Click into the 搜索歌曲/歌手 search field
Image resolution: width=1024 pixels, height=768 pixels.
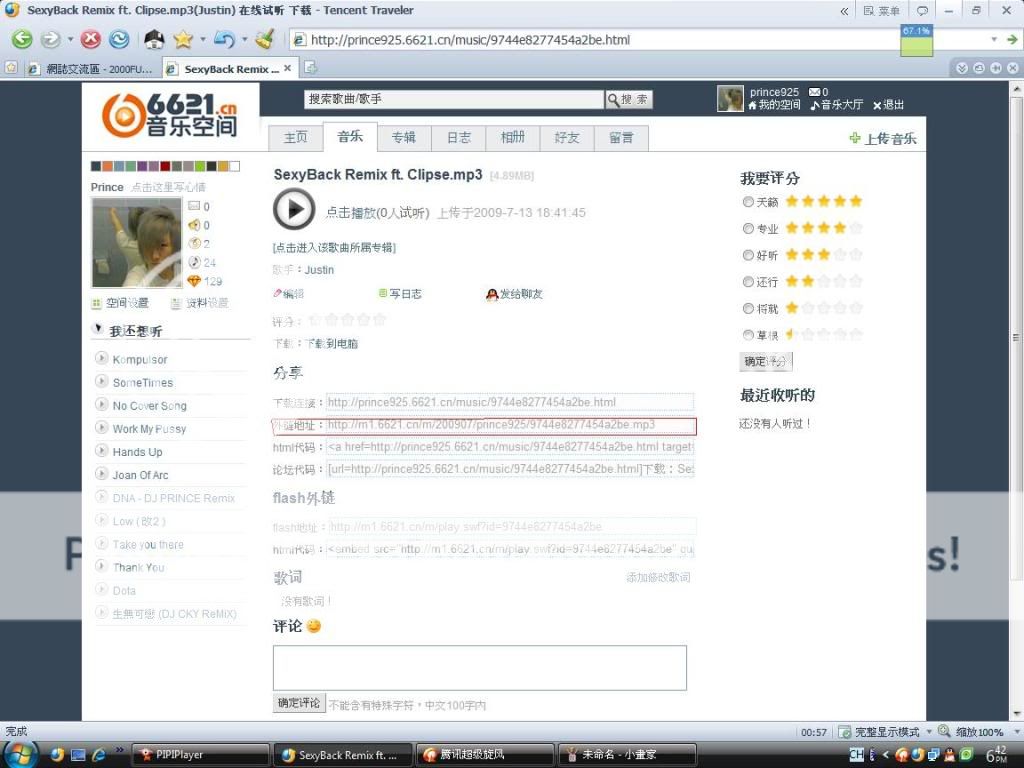pos(454,99)
